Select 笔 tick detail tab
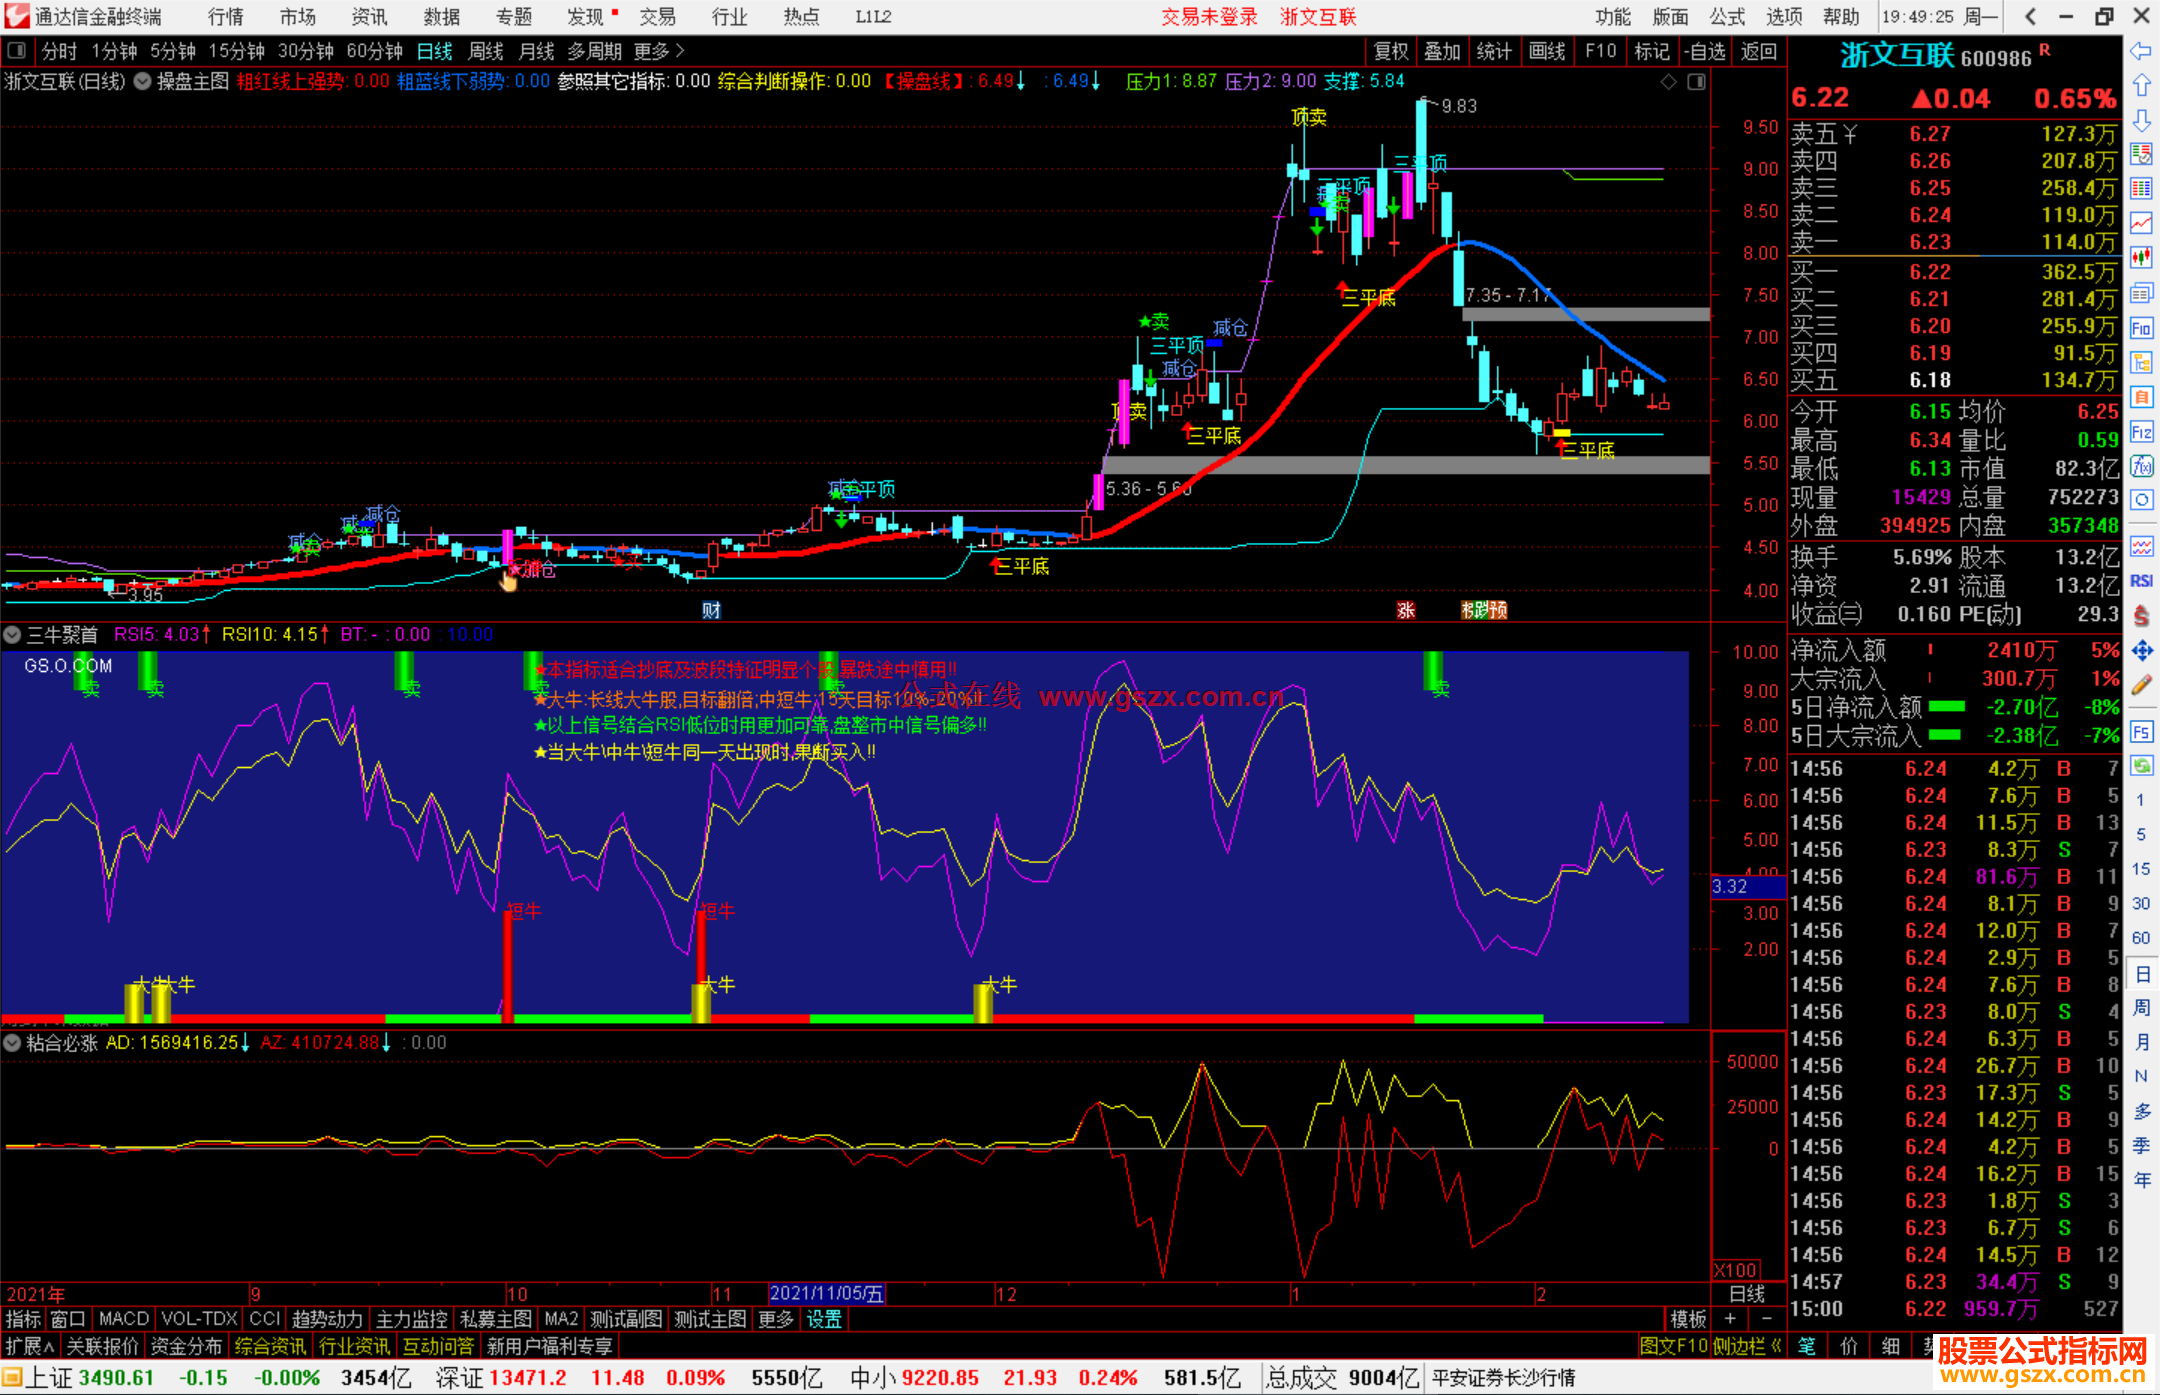Image resolution: width=2160 pixels, height=1395 pixels. [x=1806, y=1346]
